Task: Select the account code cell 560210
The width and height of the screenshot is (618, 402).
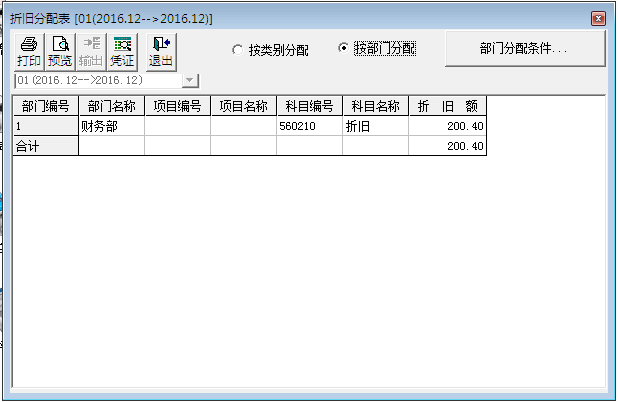Action: [309, 127]
